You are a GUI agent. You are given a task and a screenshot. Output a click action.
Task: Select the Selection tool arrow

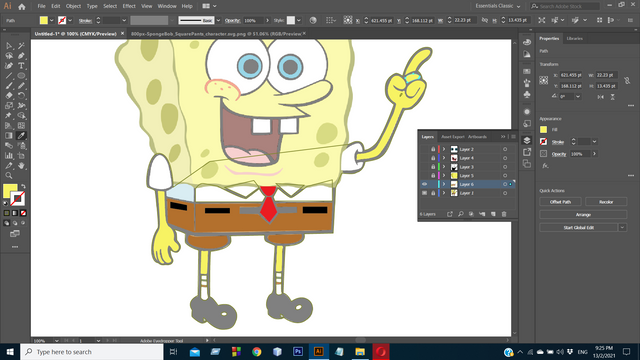click(9, 46)
